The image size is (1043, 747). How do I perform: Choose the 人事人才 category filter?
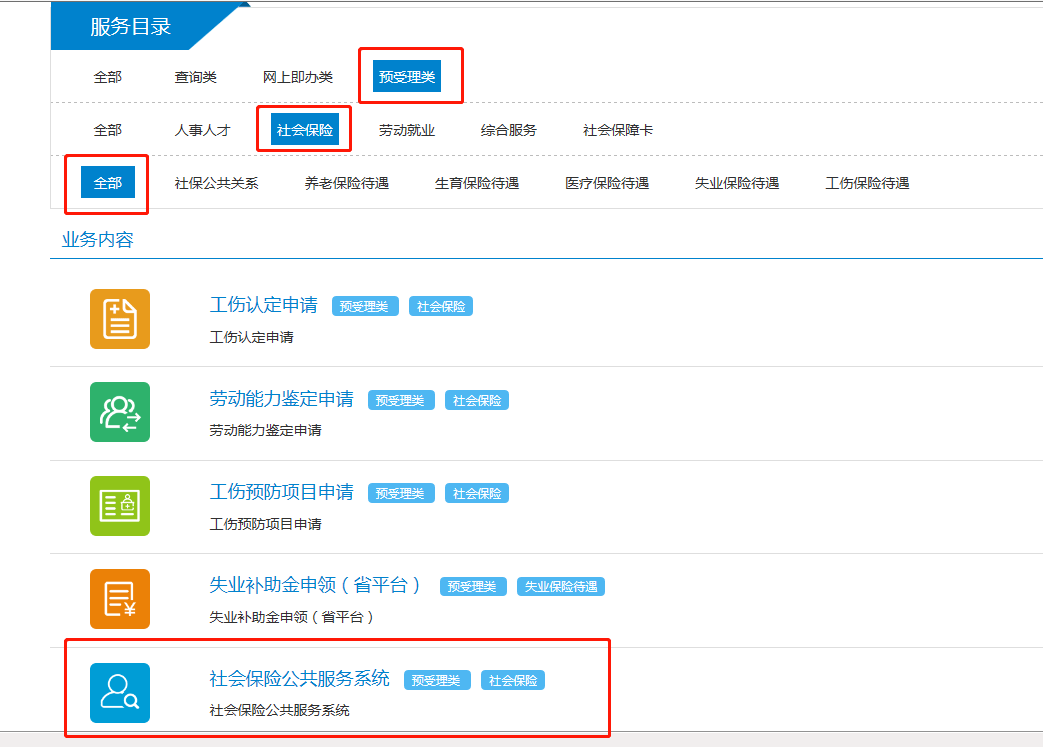click(202, 130)
